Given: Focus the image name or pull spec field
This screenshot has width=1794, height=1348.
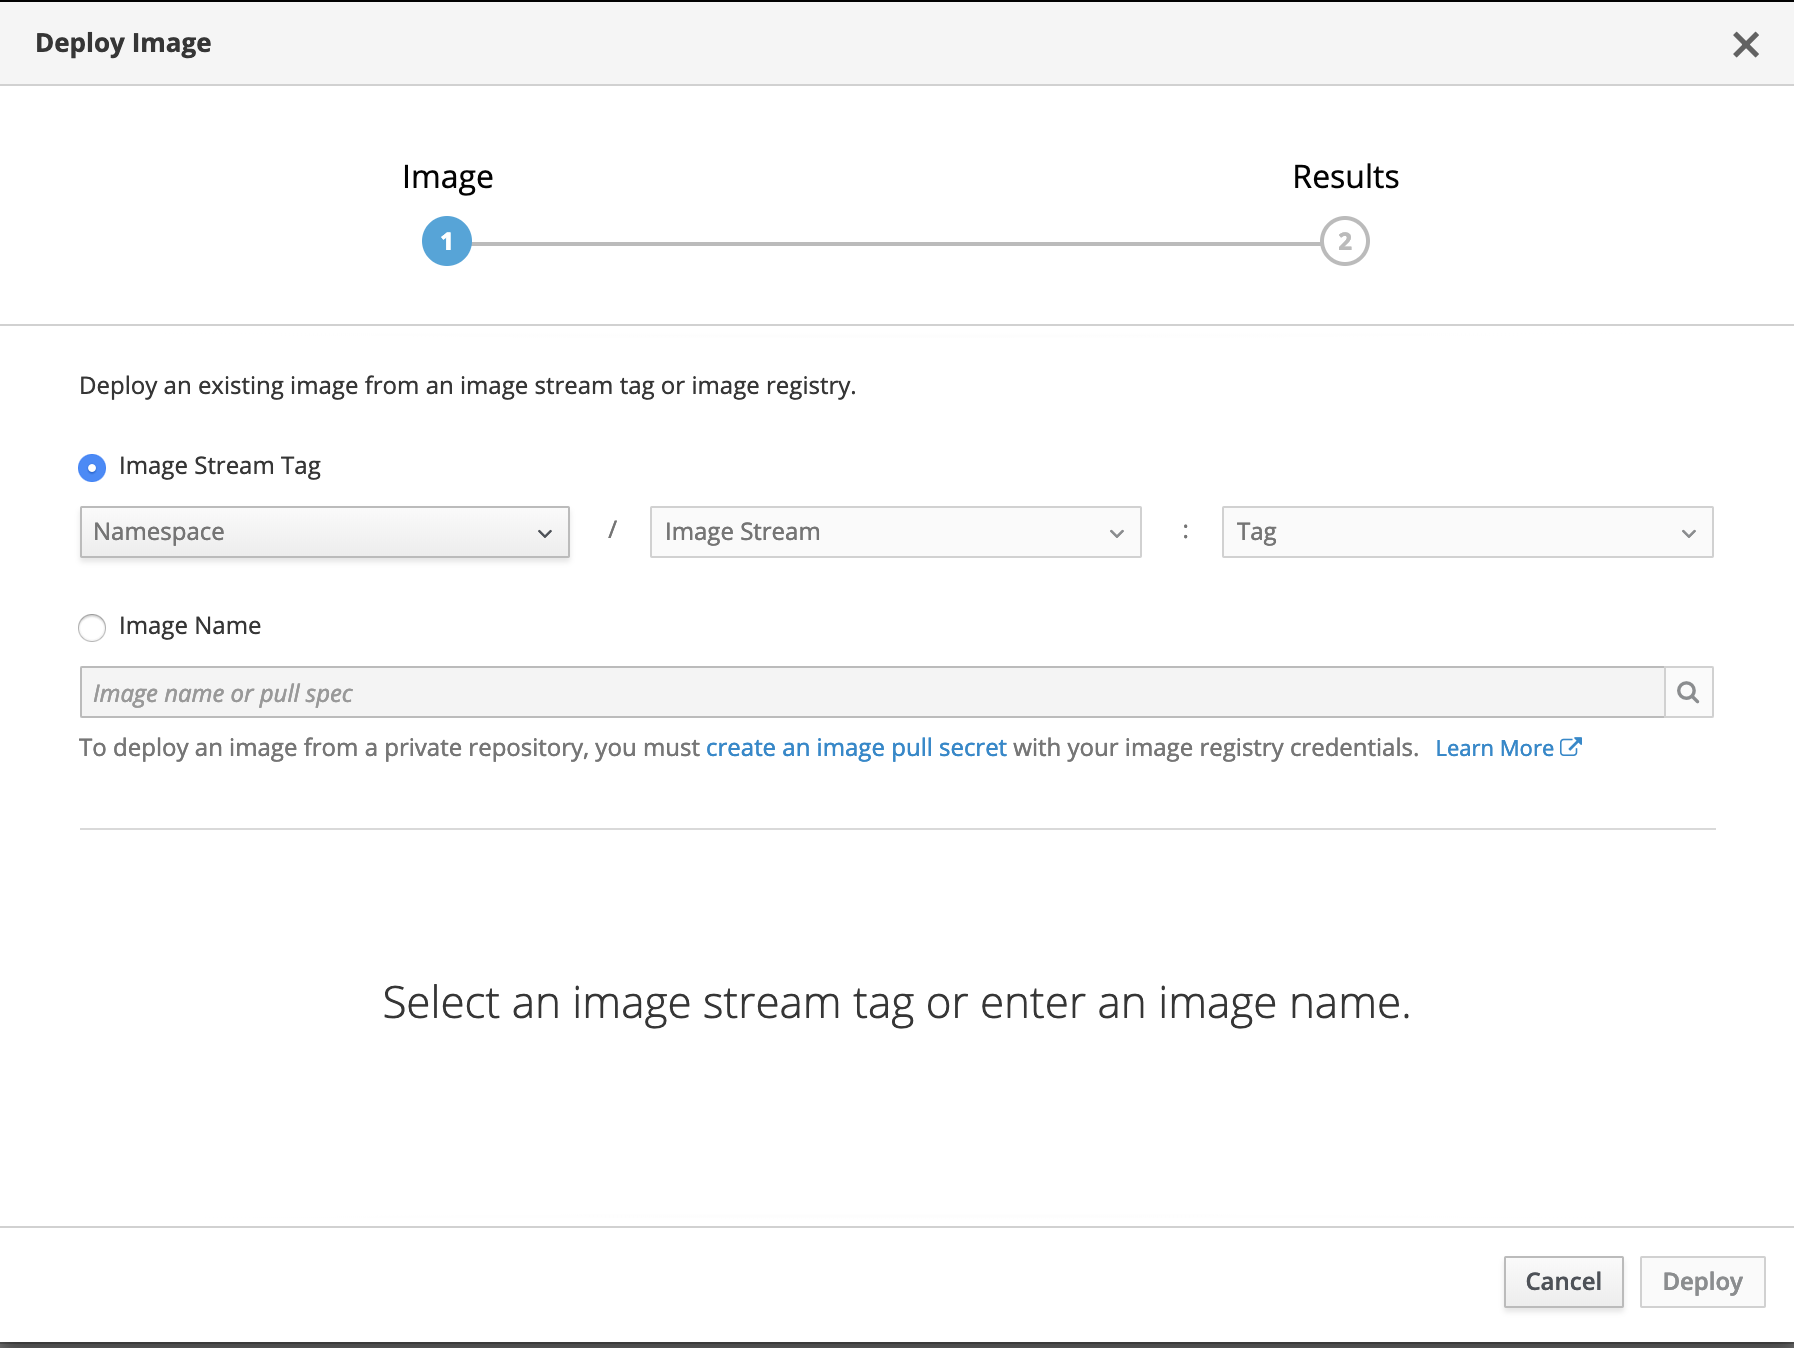Looking at the screenshot, I should pyautogui.click(x=871, y=692).
